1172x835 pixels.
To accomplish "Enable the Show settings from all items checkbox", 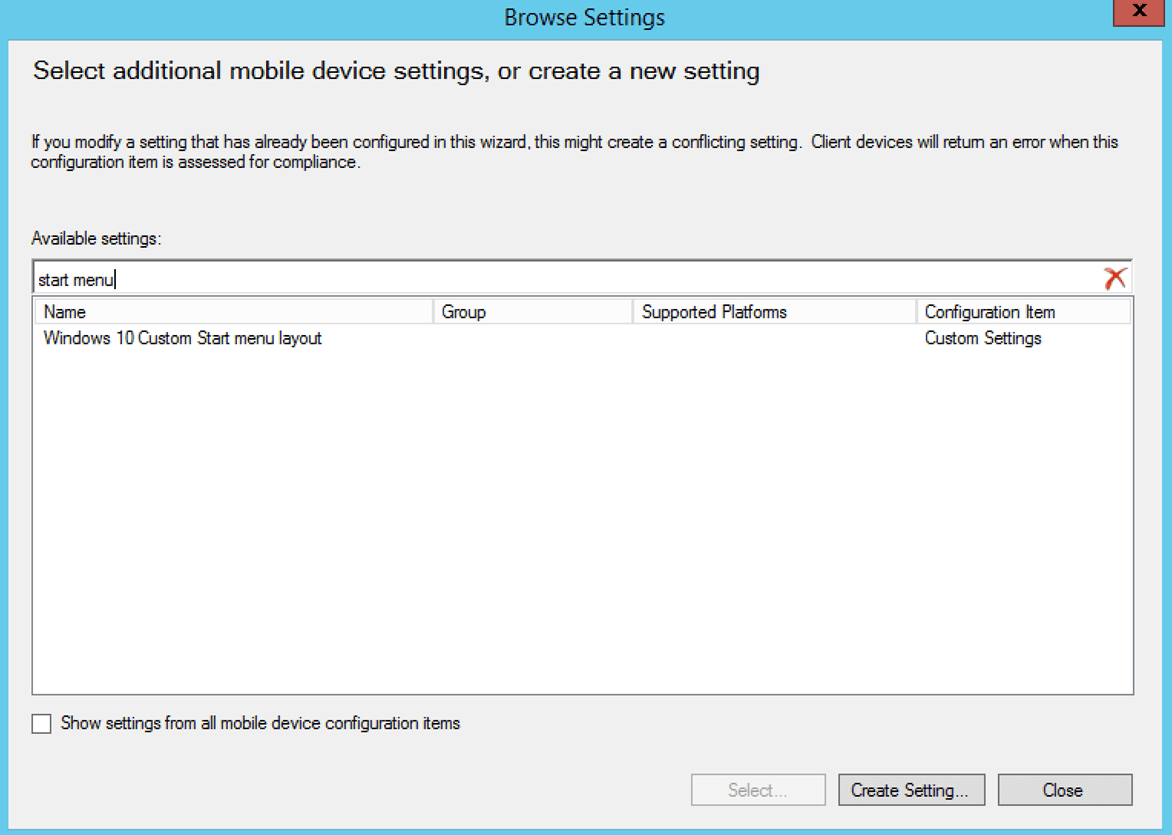I will 41,724.
